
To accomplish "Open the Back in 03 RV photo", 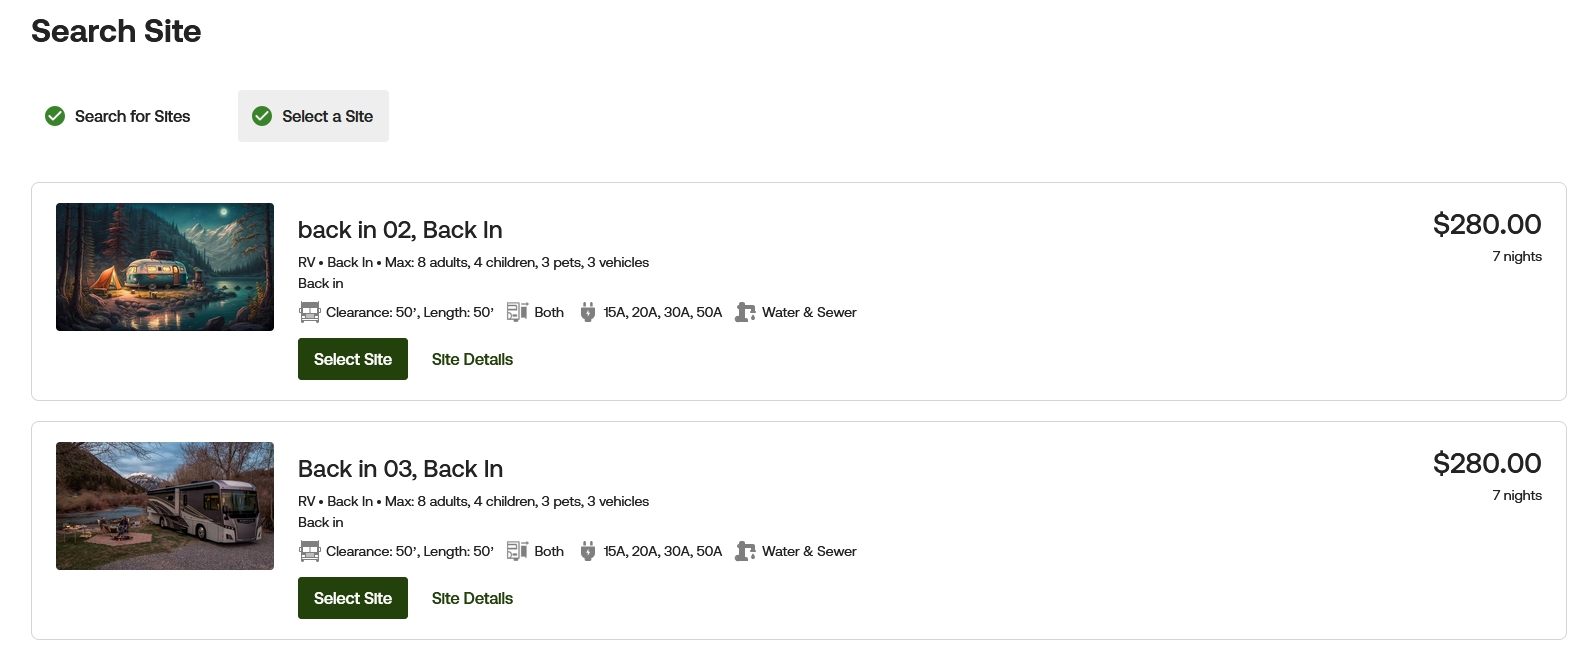I will pos(165,506).
